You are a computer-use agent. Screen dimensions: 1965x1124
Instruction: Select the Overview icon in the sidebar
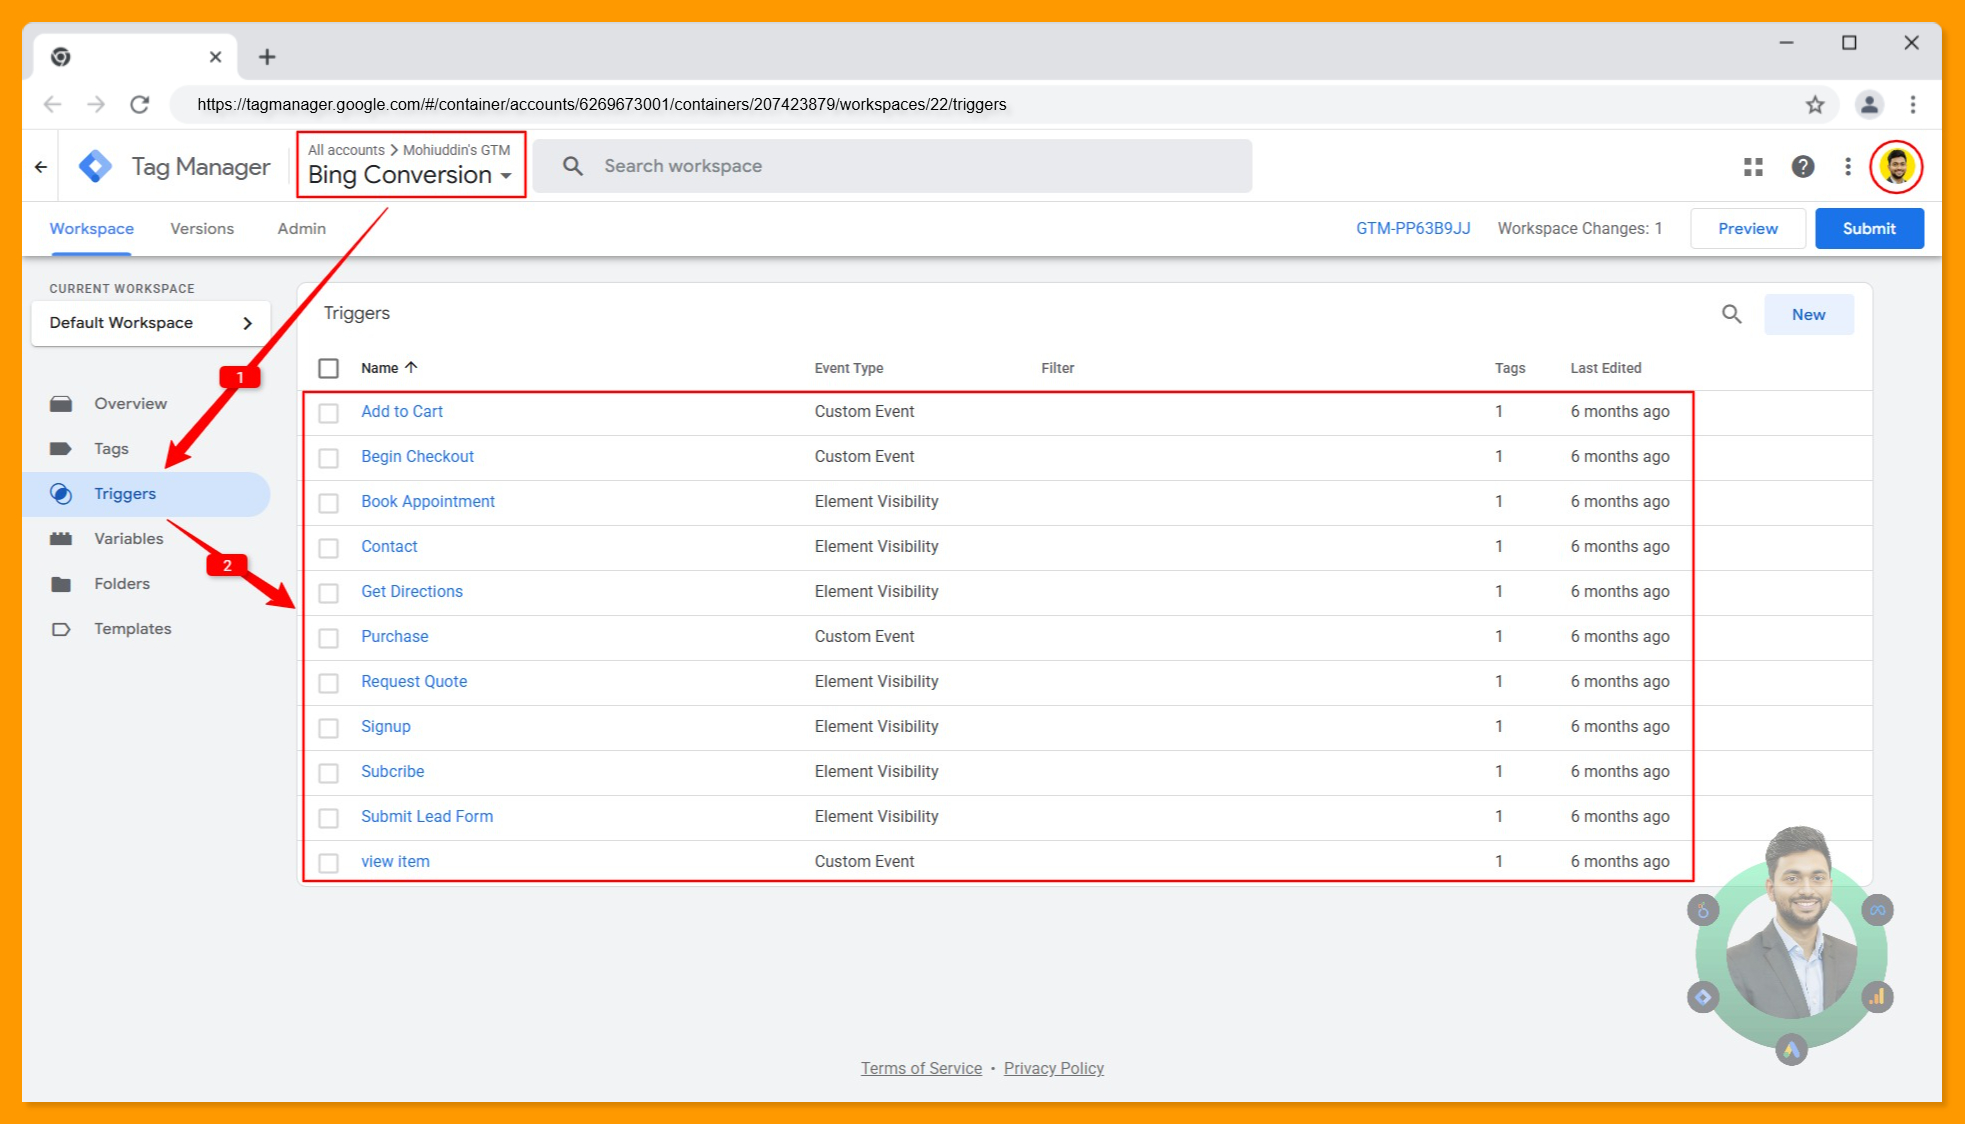[61, 403]
